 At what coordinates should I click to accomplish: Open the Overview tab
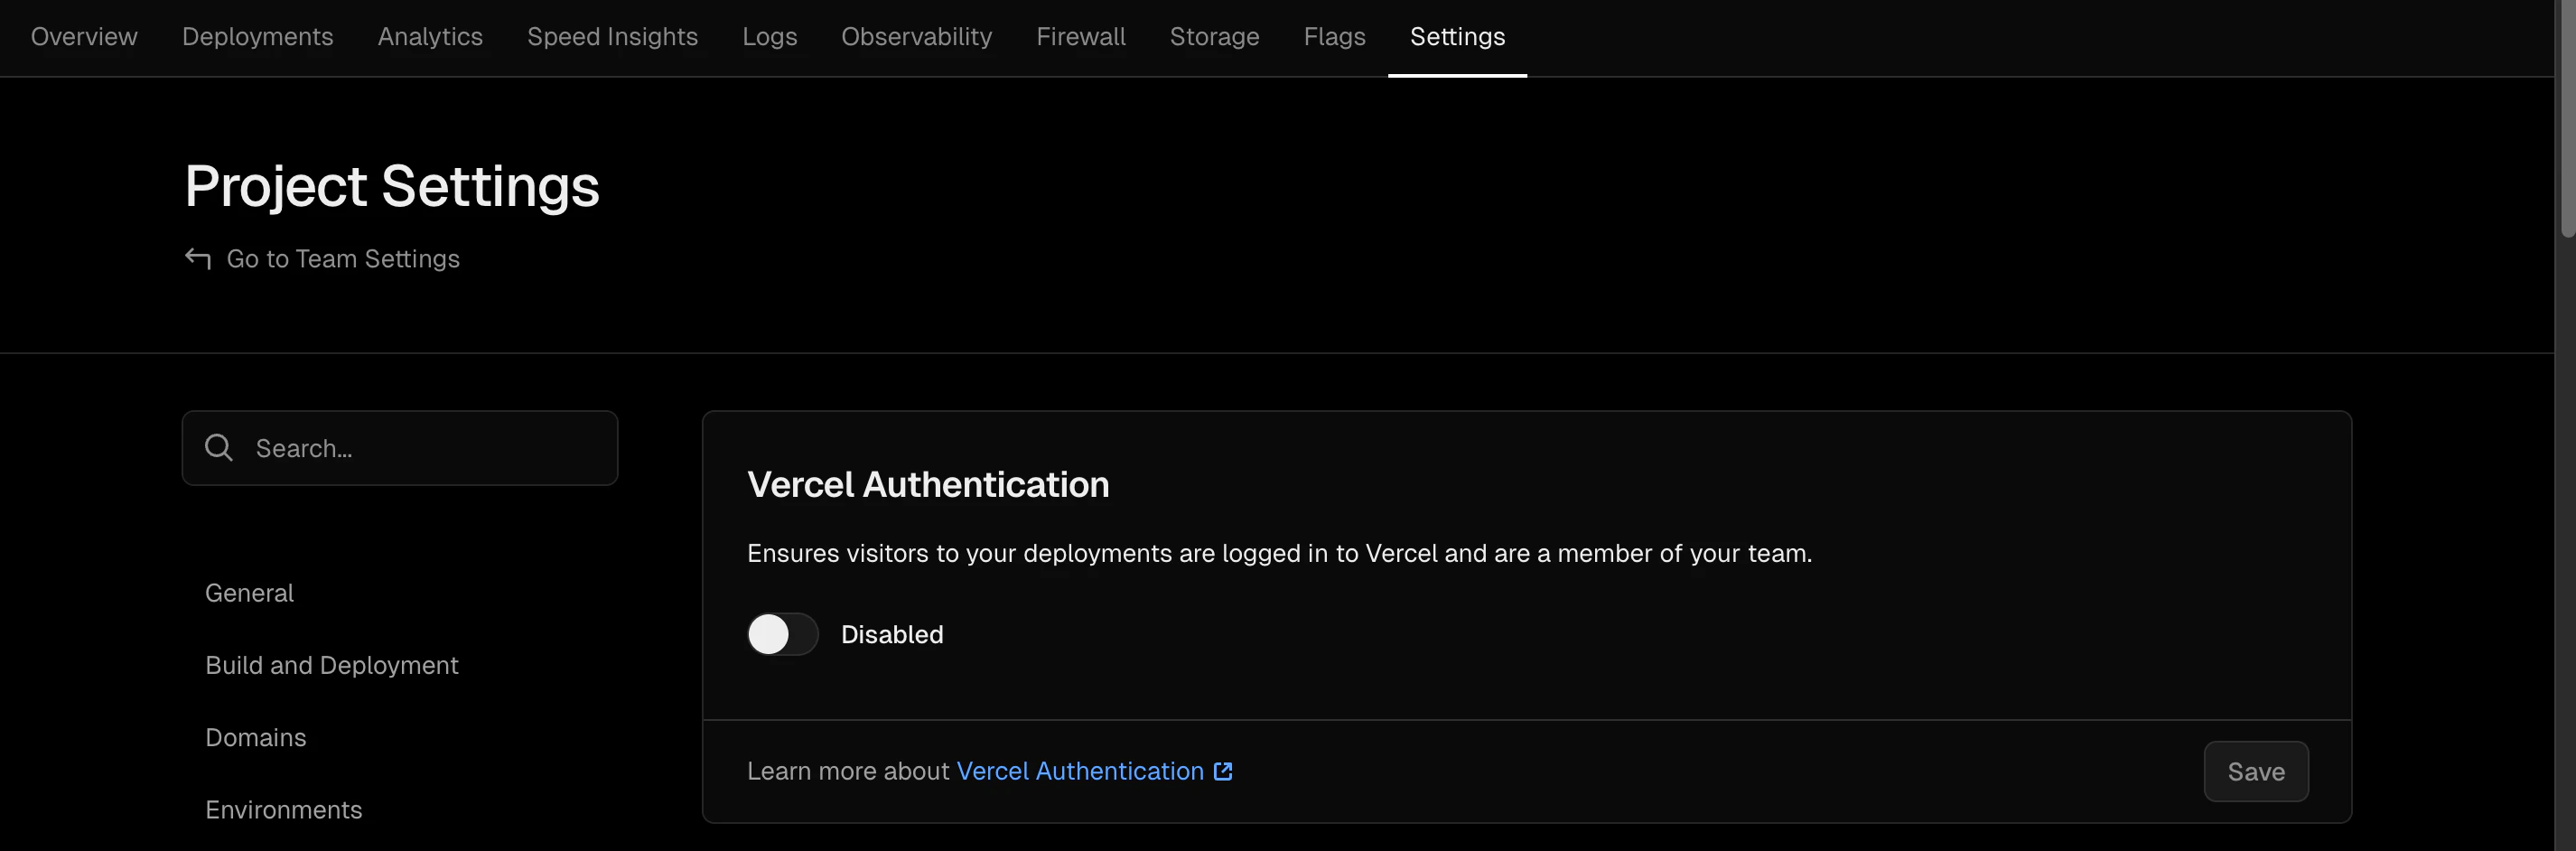[x=84, y=37]
